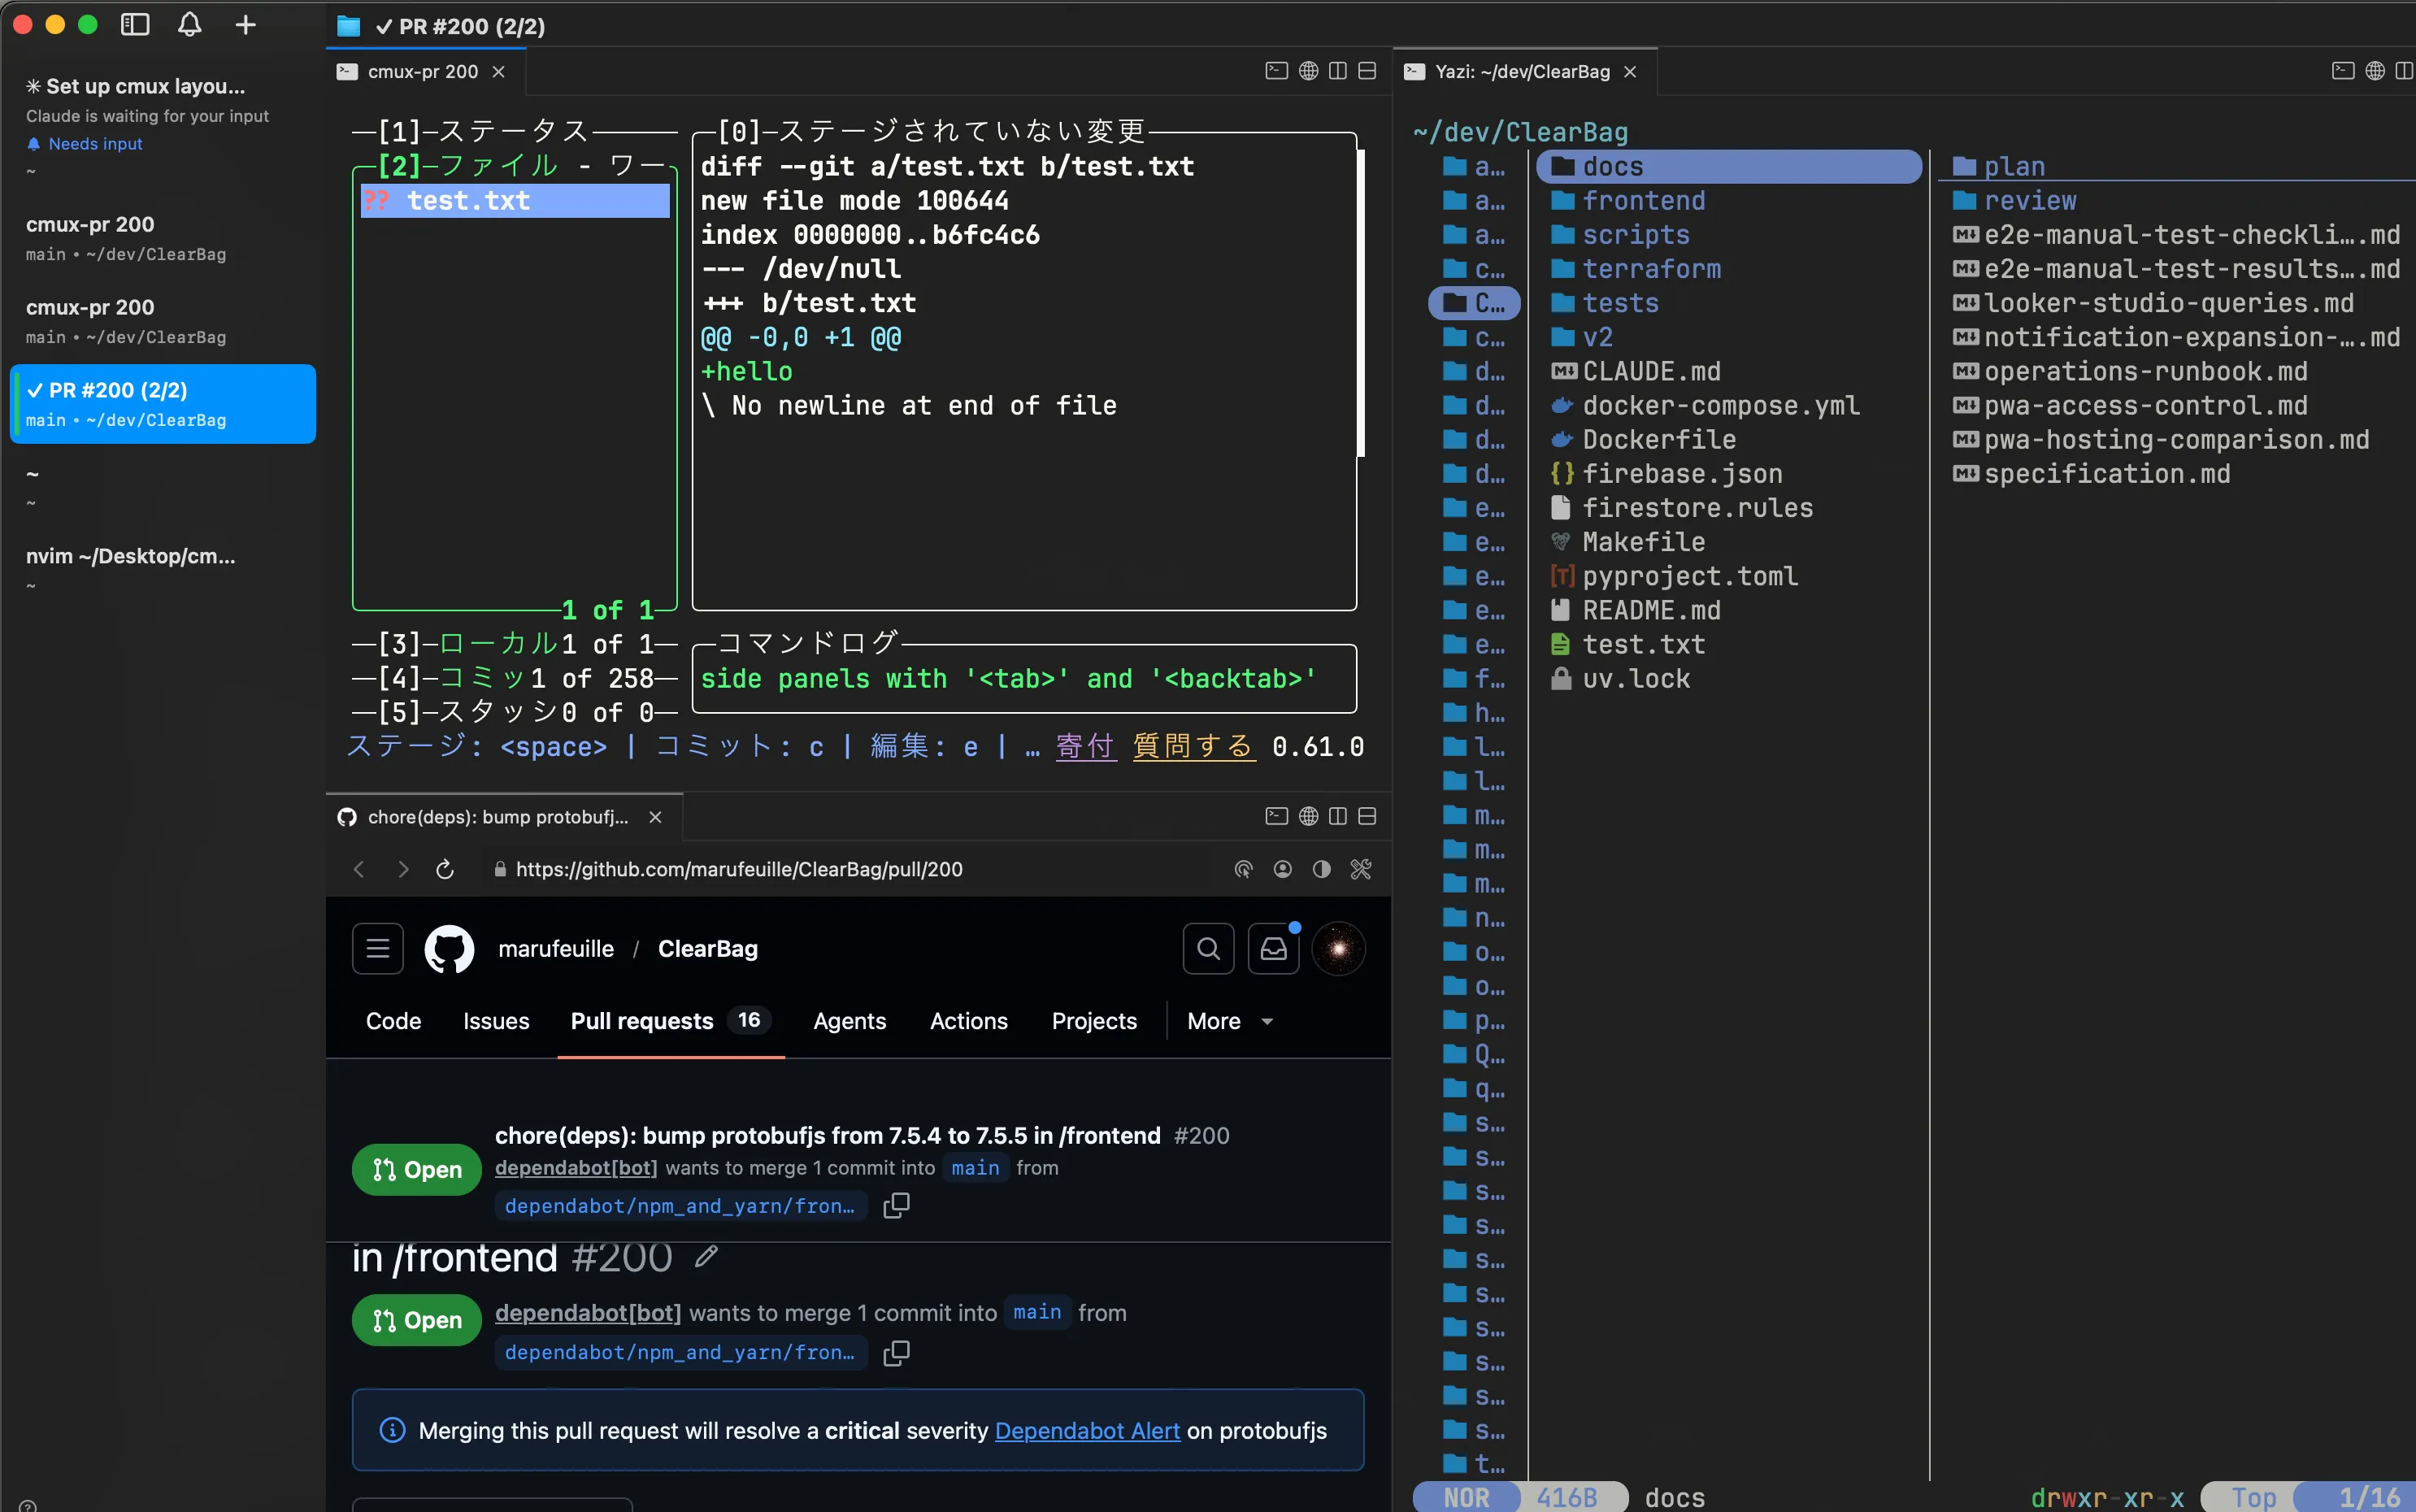Close the chore(deps) browser tab
Image resolution: width=2416 pixels, height=1512 pixels.
tap(655, 817)
